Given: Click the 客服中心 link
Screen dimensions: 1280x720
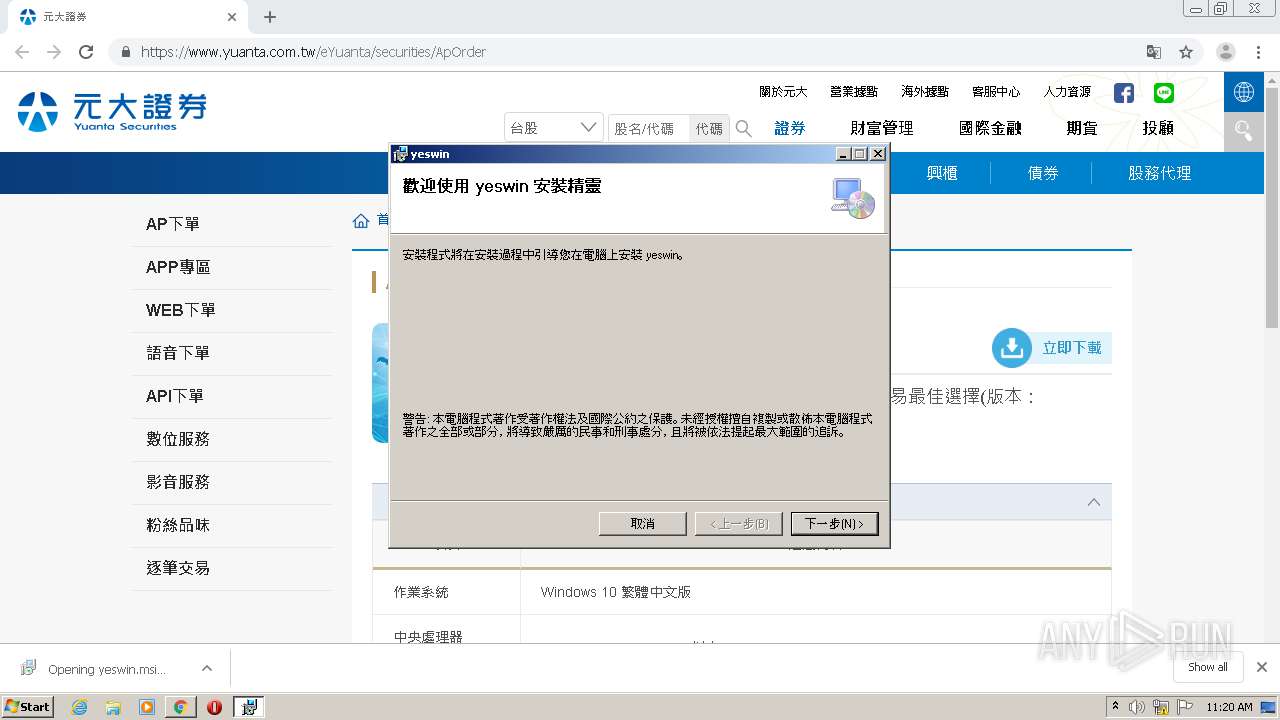Looking at the screenshot, I should click(x=996, y=92).
